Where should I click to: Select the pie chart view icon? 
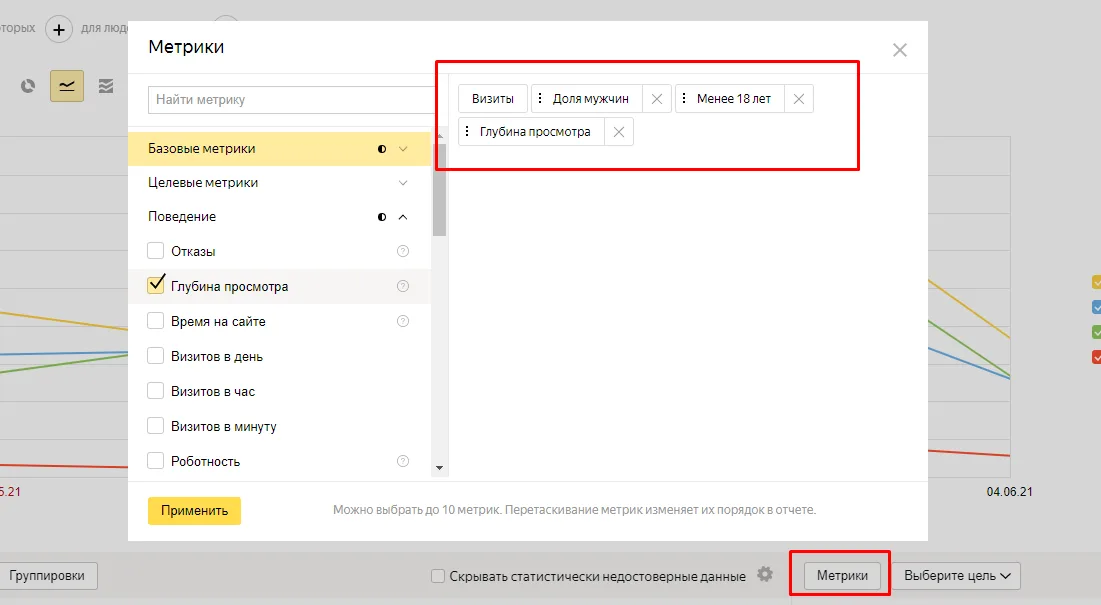click(x=28, y=86)
